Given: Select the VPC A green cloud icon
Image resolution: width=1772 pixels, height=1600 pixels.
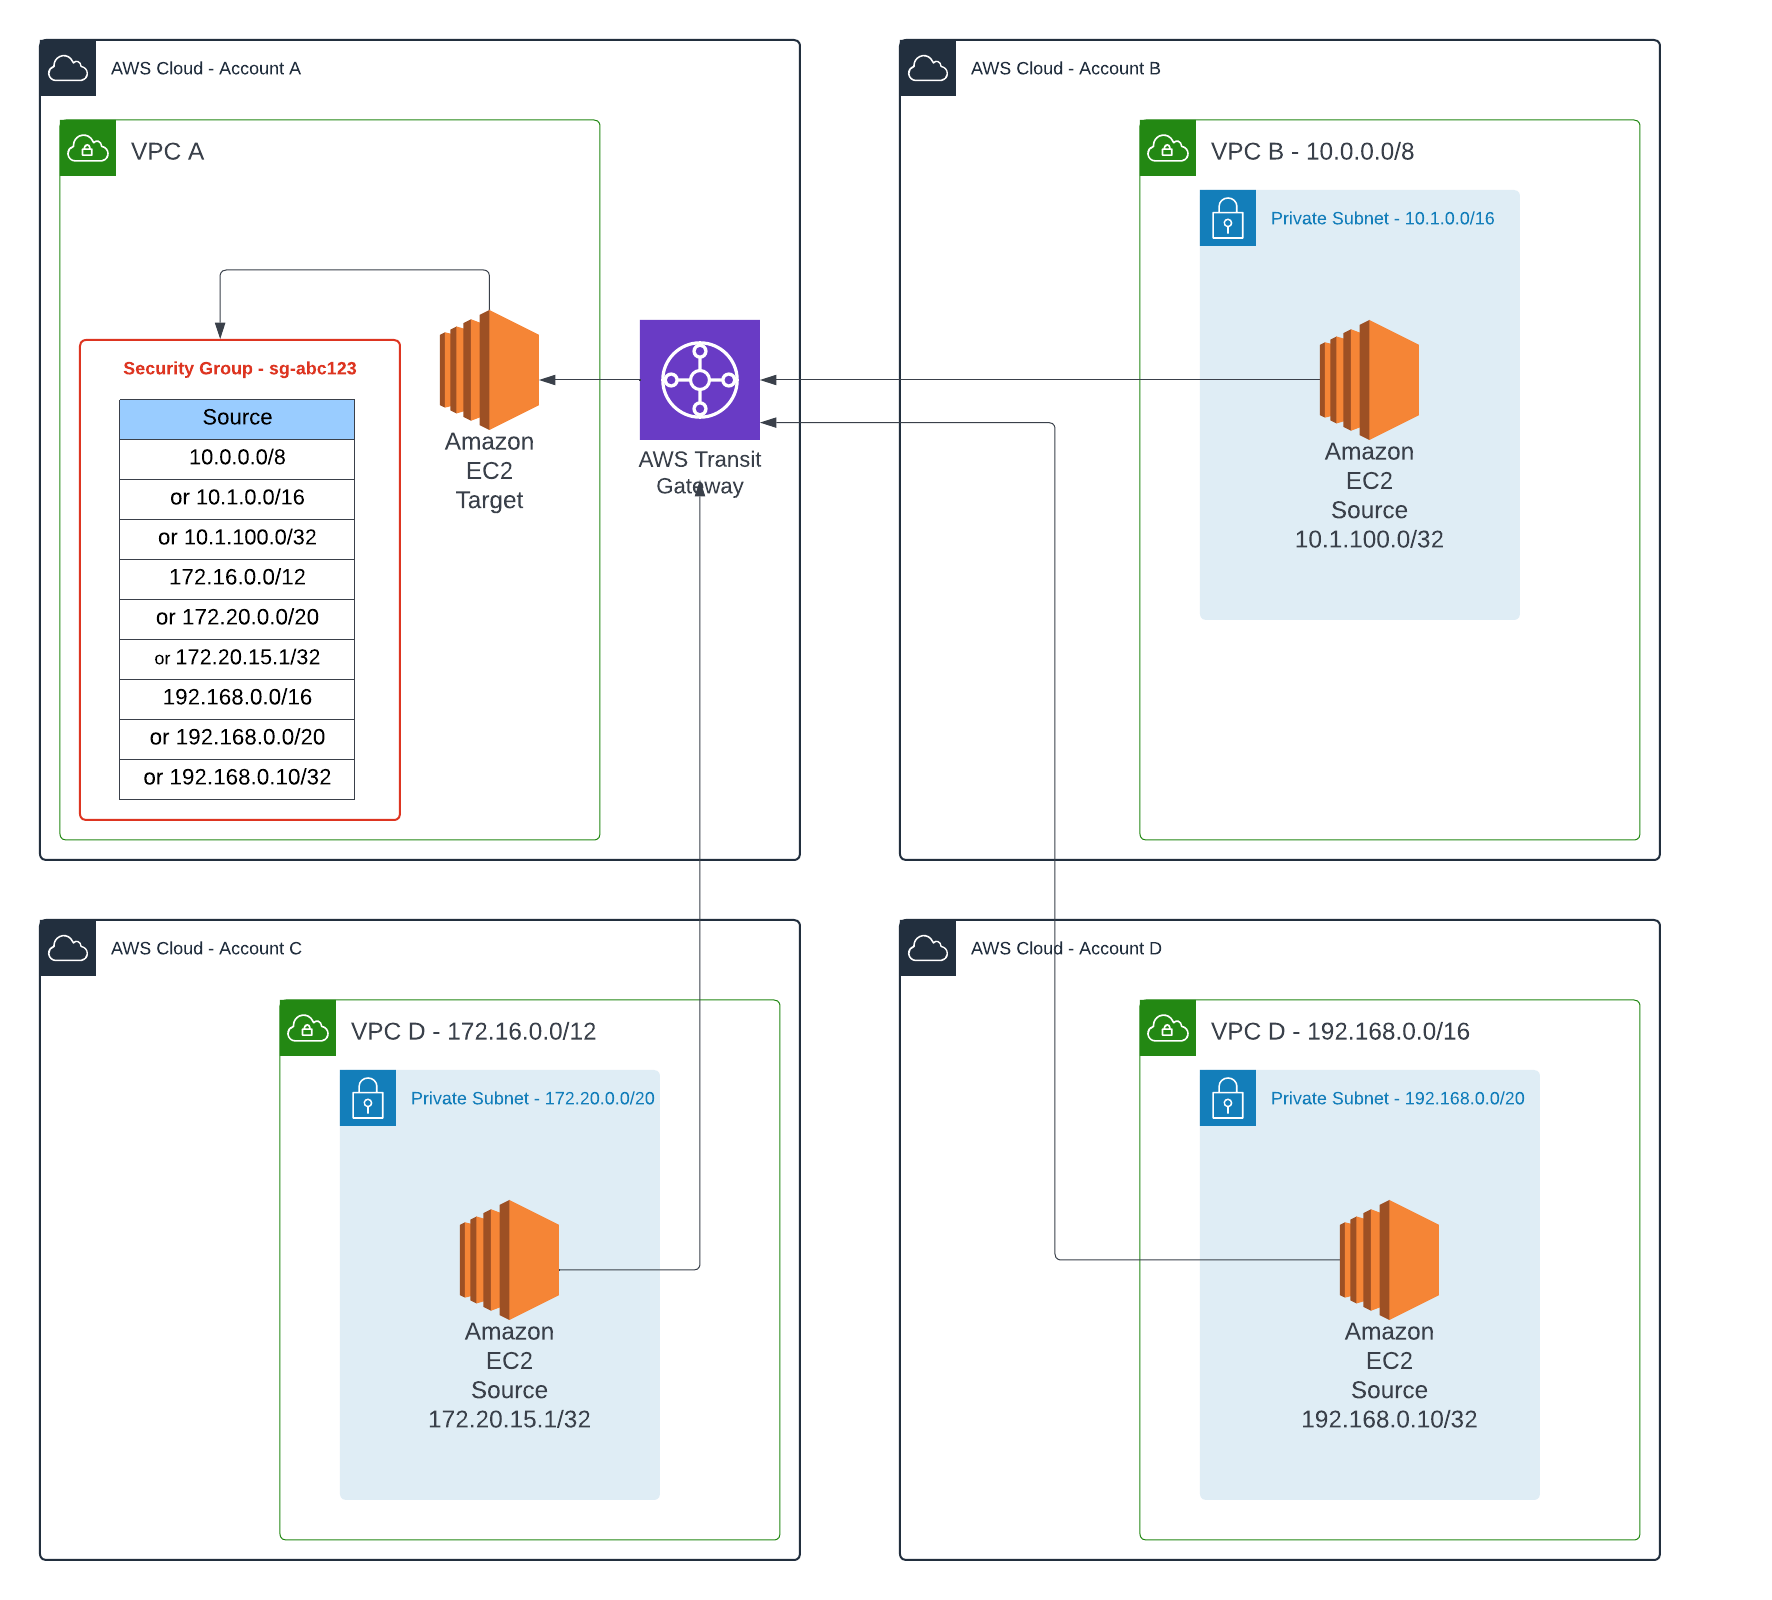Looking at the screenshot, I should pyautogui.click(x=88, y=148).
